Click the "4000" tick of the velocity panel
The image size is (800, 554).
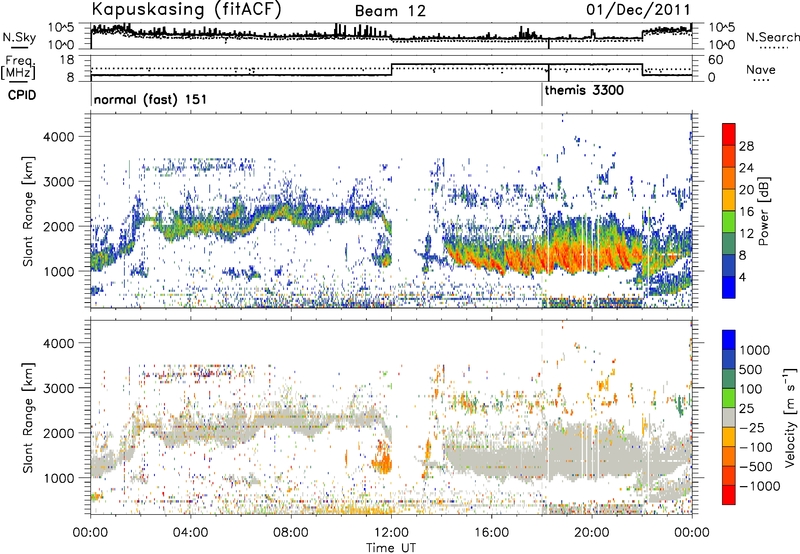58,343
